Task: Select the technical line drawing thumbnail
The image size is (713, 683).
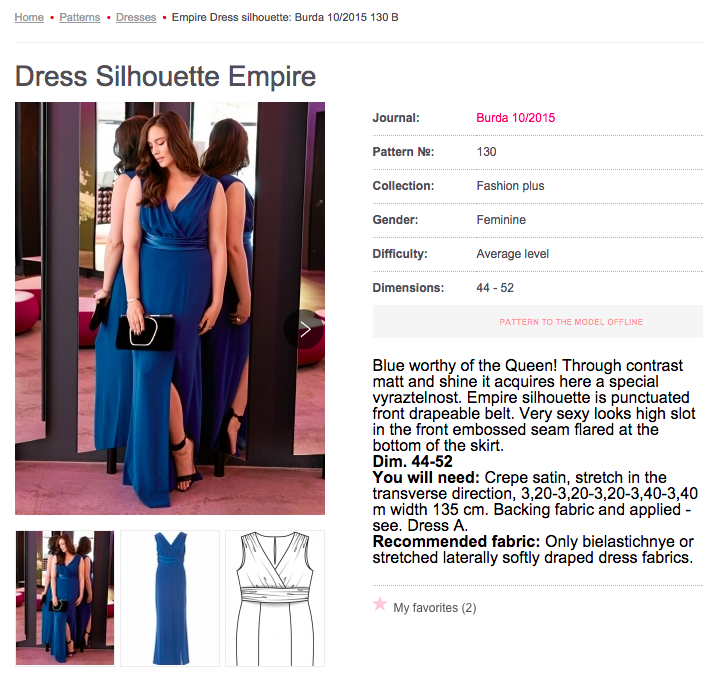Action: pos(275,598)
